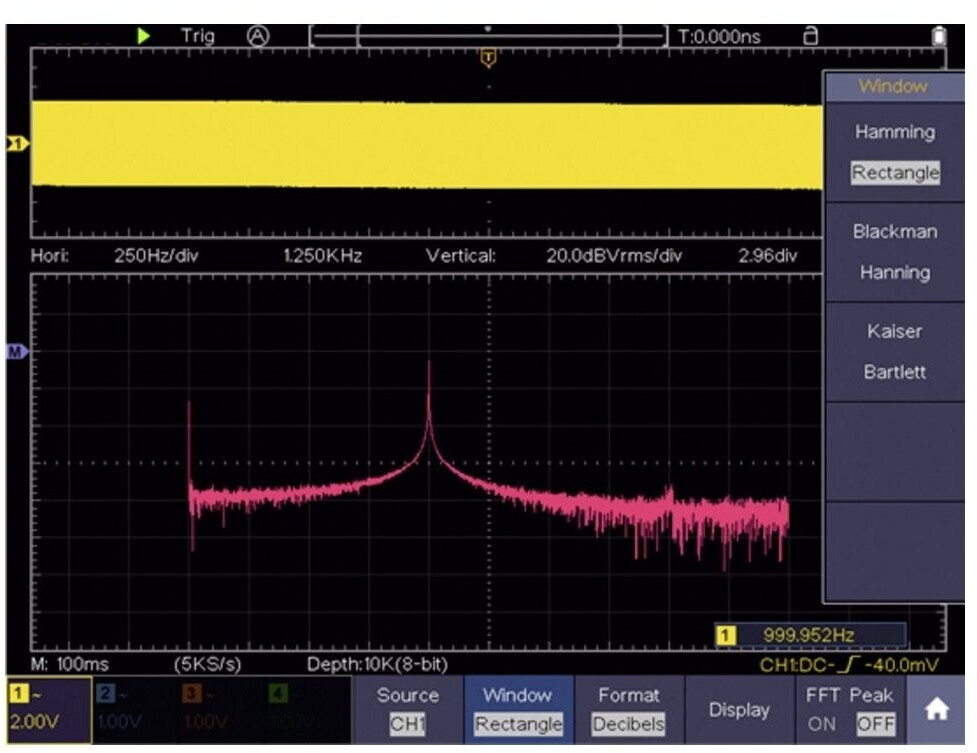Open the Display menu
The height and width of the screenshot is (753, 977).
738,709
